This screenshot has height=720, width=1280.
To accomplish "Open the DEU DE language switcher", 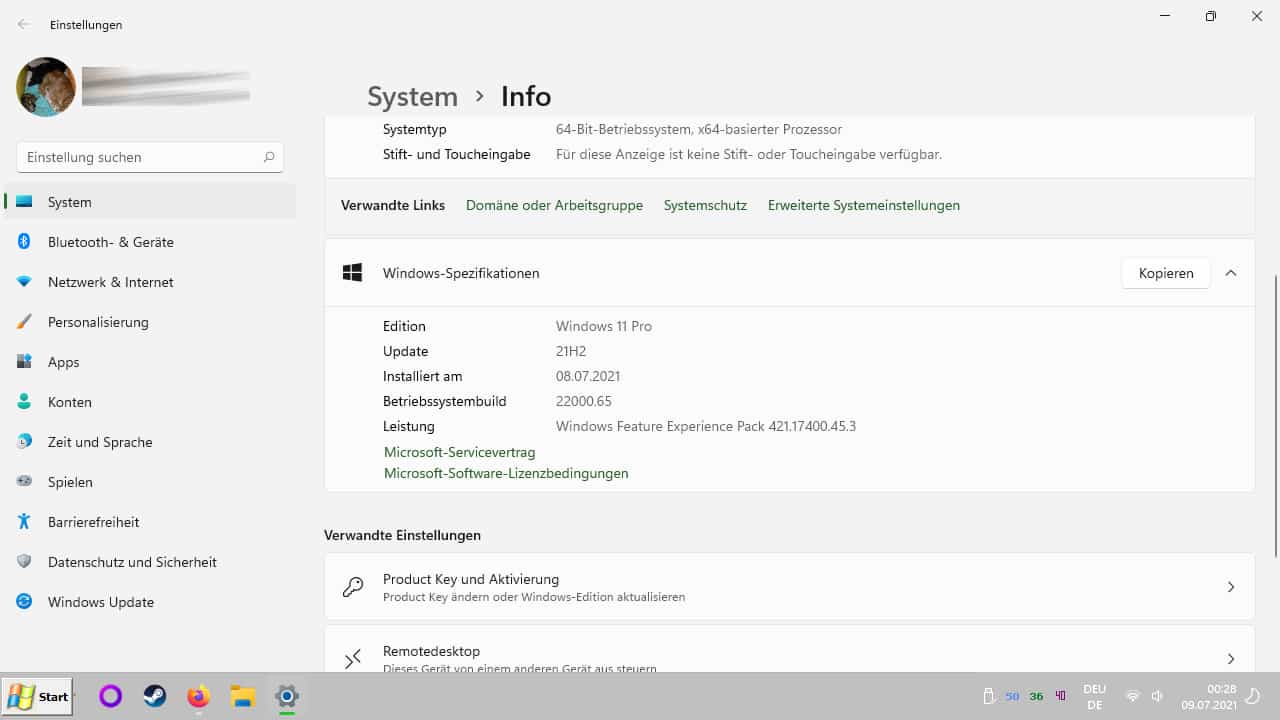I will pyautogui.click(x=1094, y=696).
